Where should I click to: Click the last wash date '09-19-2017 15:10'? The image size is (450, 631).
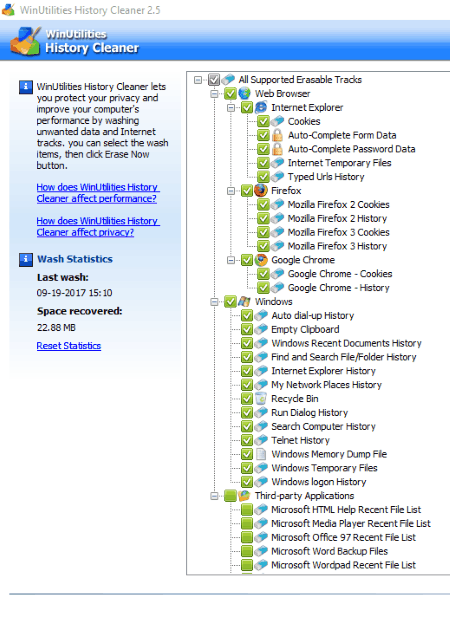coord(74,293)
